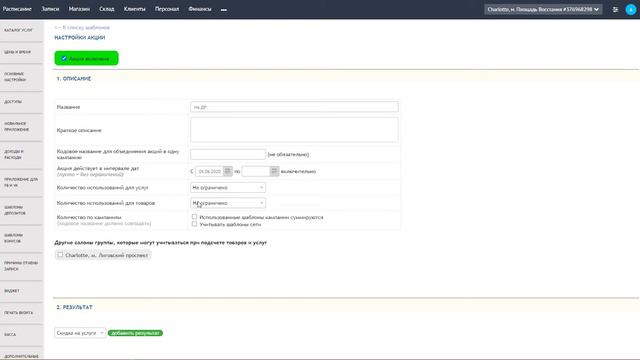Screen dimensions: 640x360
Task: Open Шаблоны бонусов in the sidebar
Action: tap(21, 238)
